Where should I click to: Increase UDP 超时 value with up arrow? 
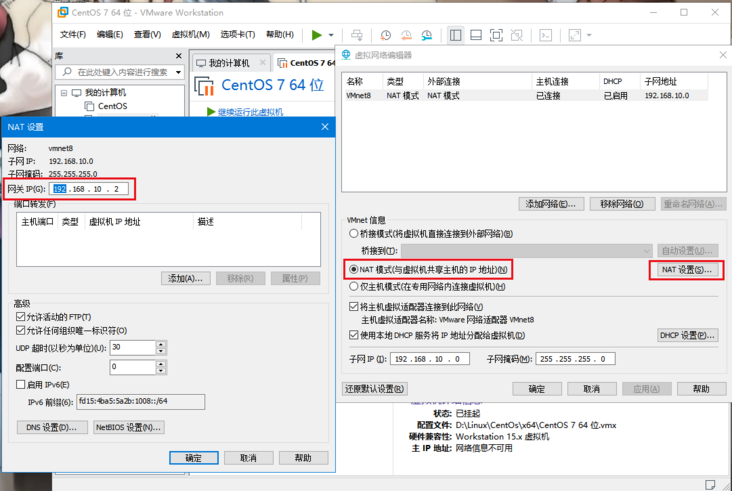[161, 344]
